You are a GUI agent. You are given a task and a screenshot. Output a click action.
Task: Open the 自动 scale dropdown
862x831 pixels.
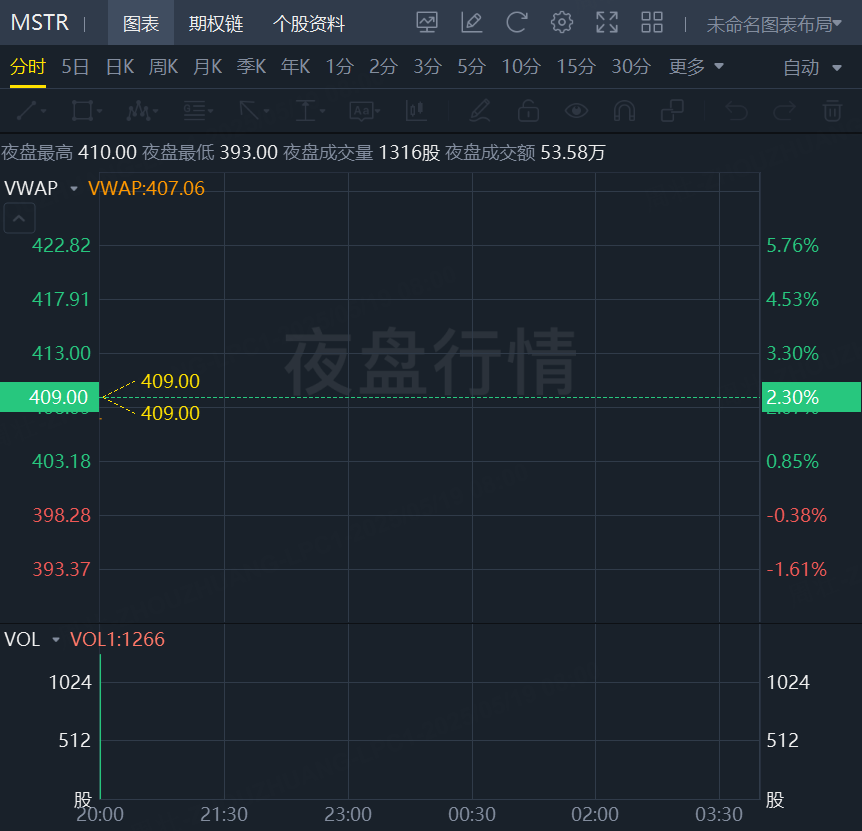pyautogui.click(x=813, y=68)
